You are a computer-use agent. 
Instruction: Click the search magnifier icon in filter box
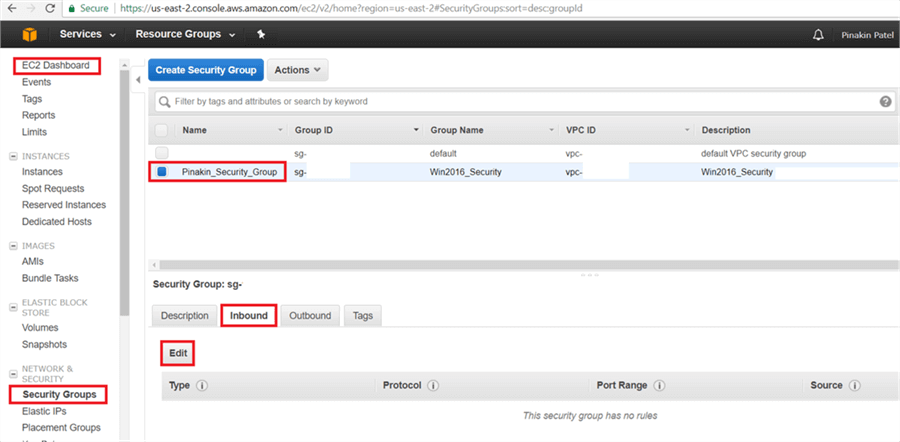pyautogui.click(x=165, y=102)
